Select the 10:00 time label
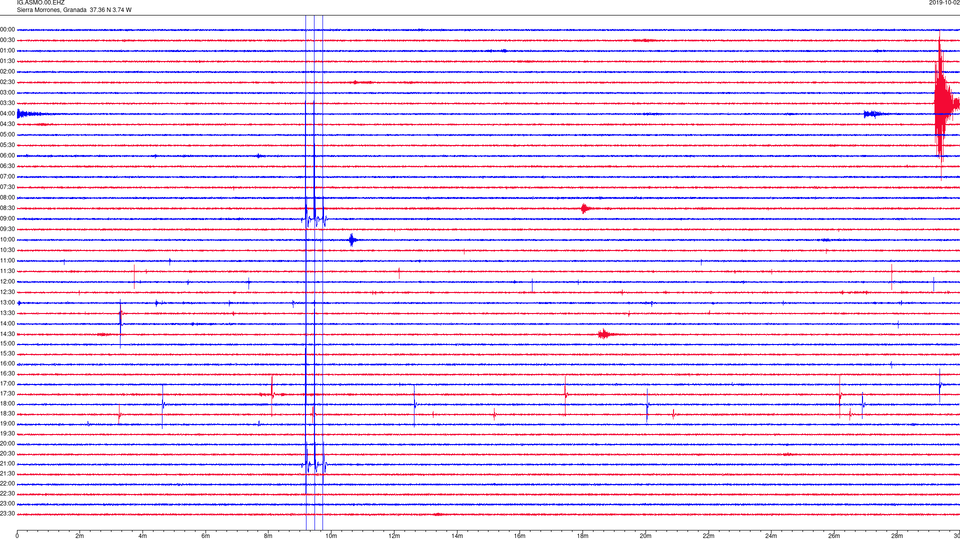 click(7, 239)
